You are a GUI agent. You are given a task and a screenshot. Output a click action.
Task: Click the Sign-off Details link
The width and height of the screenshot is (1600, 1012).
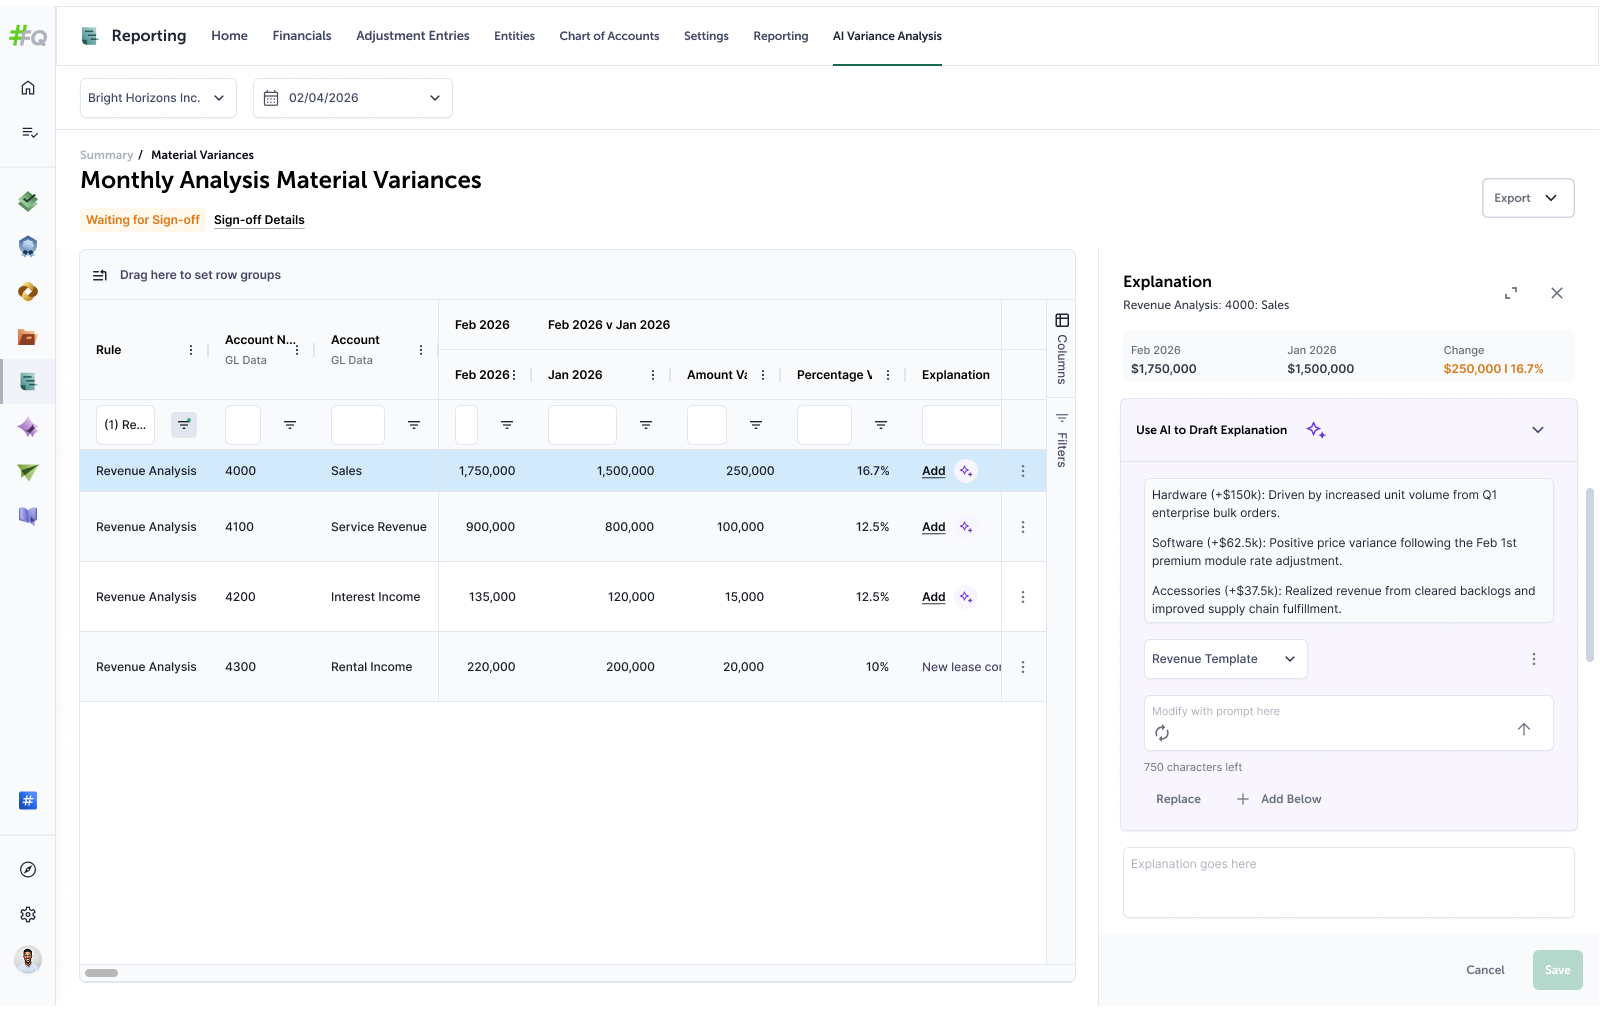coord(259,220)
